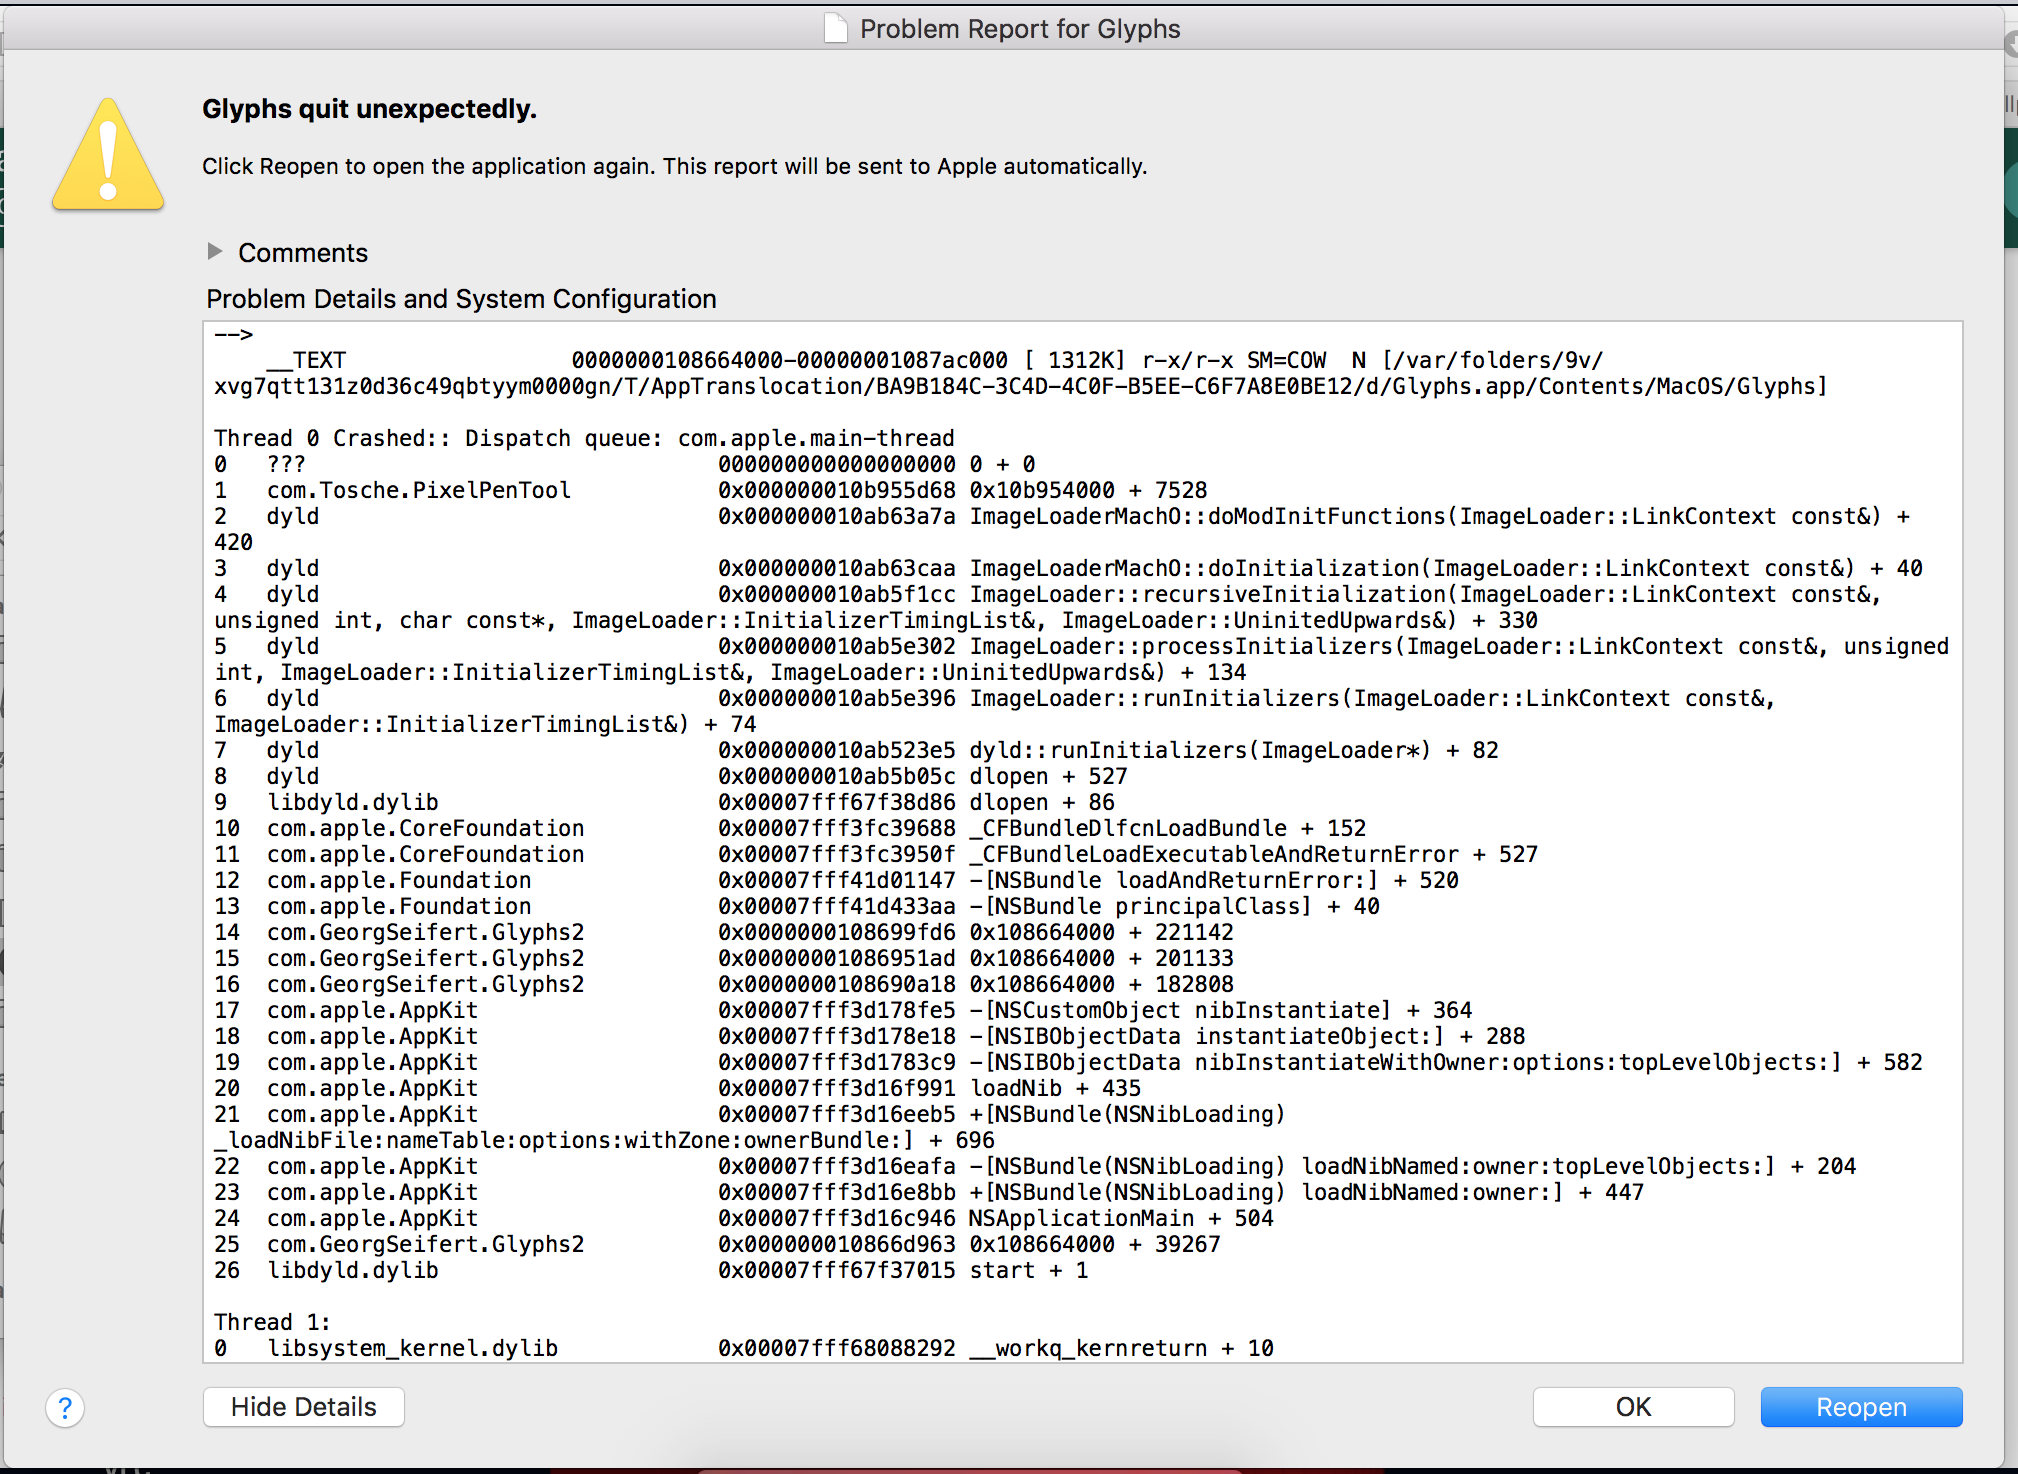The width and height of the screenshot is (2018, 1474).
Task: Click the OK button
Action: click(x=1632, y=1407)
